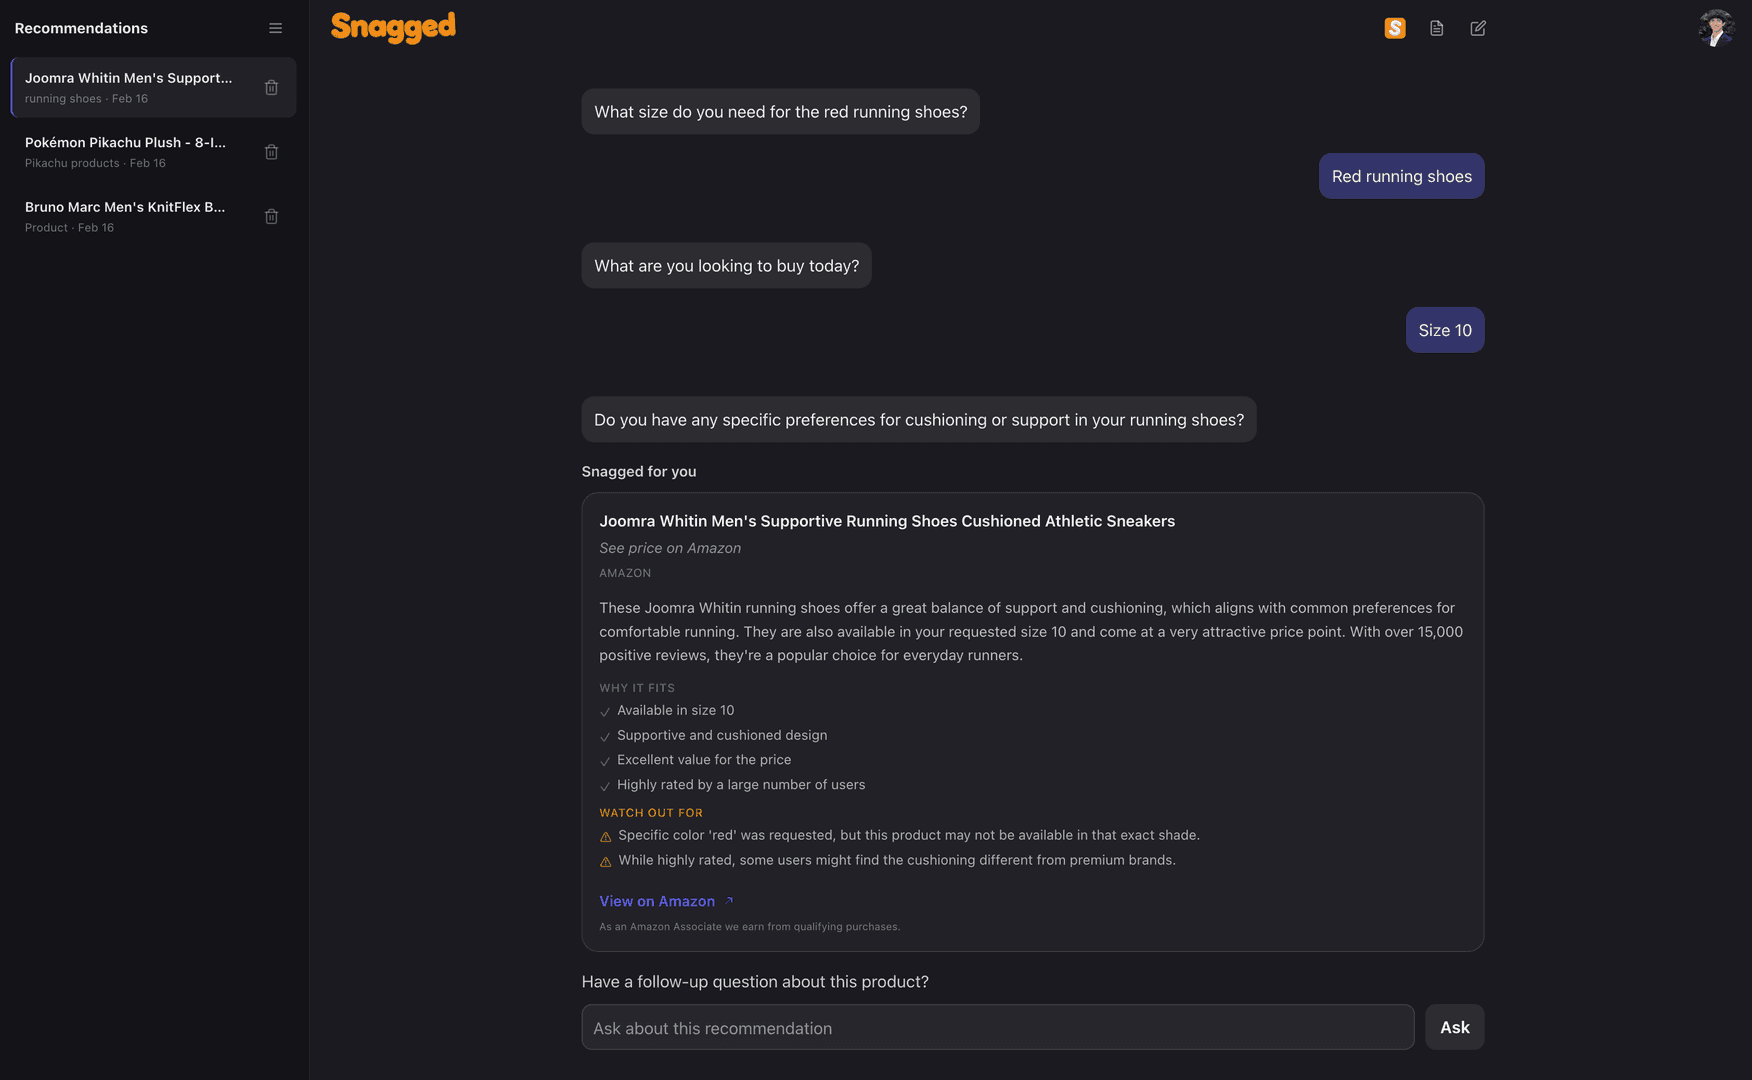Viewport: 1752px width, 1080px height.
Task: Delete the Pokémon Pikachu Plush conversation
Action: [271, 152]
